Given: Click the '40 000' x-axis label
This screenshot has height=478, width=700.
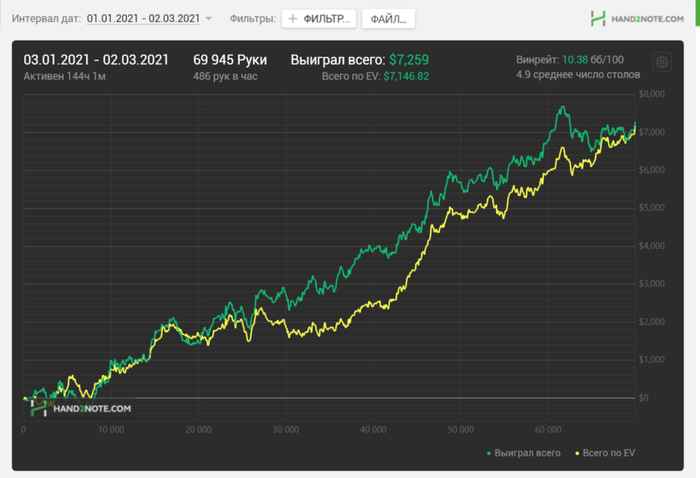Looking at the screenshot, I should 373,430.
